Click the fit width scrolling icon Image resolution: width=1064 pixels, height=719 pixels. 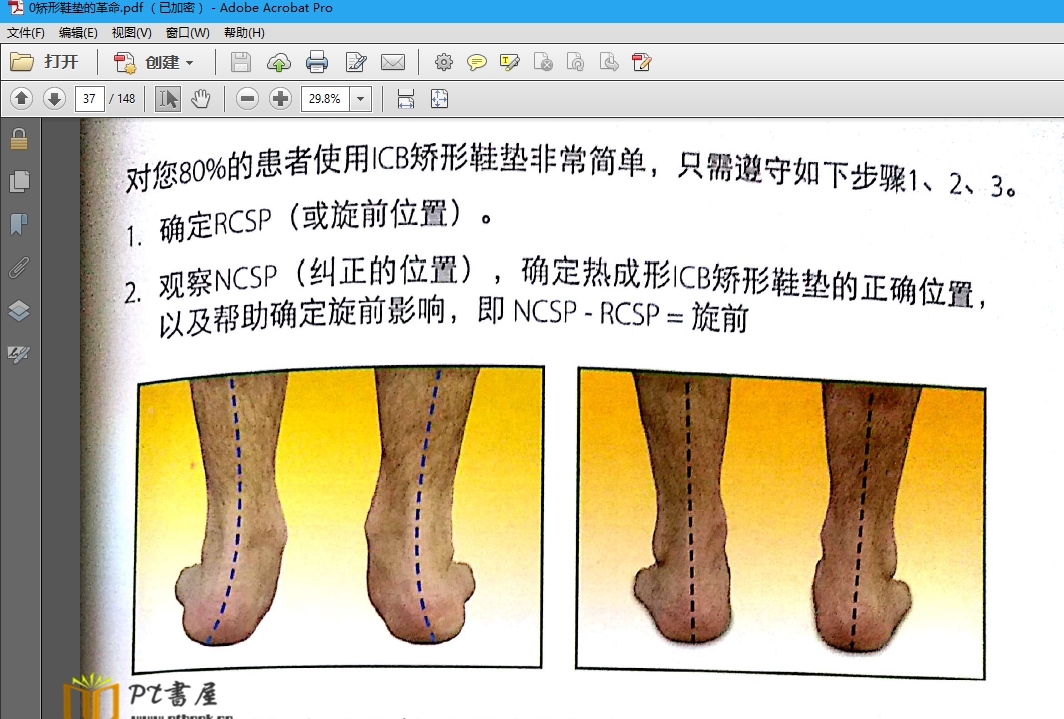[x=406, y=99]
